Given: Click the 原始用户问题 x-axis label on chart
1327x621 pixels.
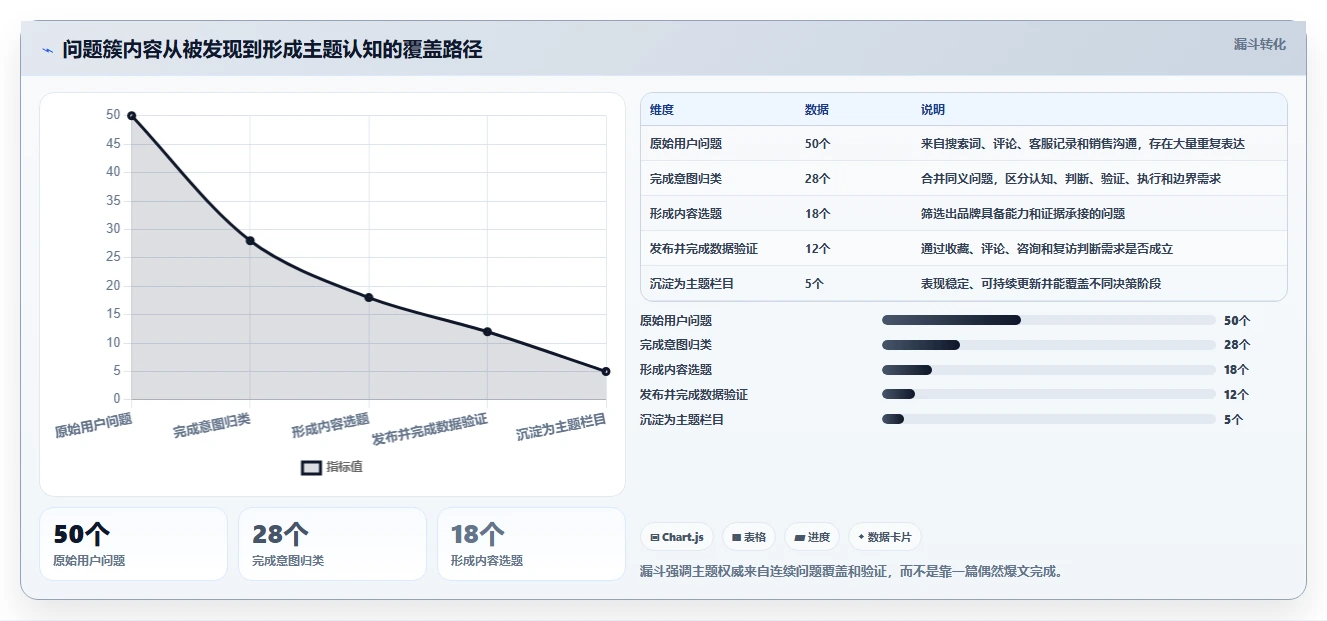Looking at the screenshot, I should (93, 426).
